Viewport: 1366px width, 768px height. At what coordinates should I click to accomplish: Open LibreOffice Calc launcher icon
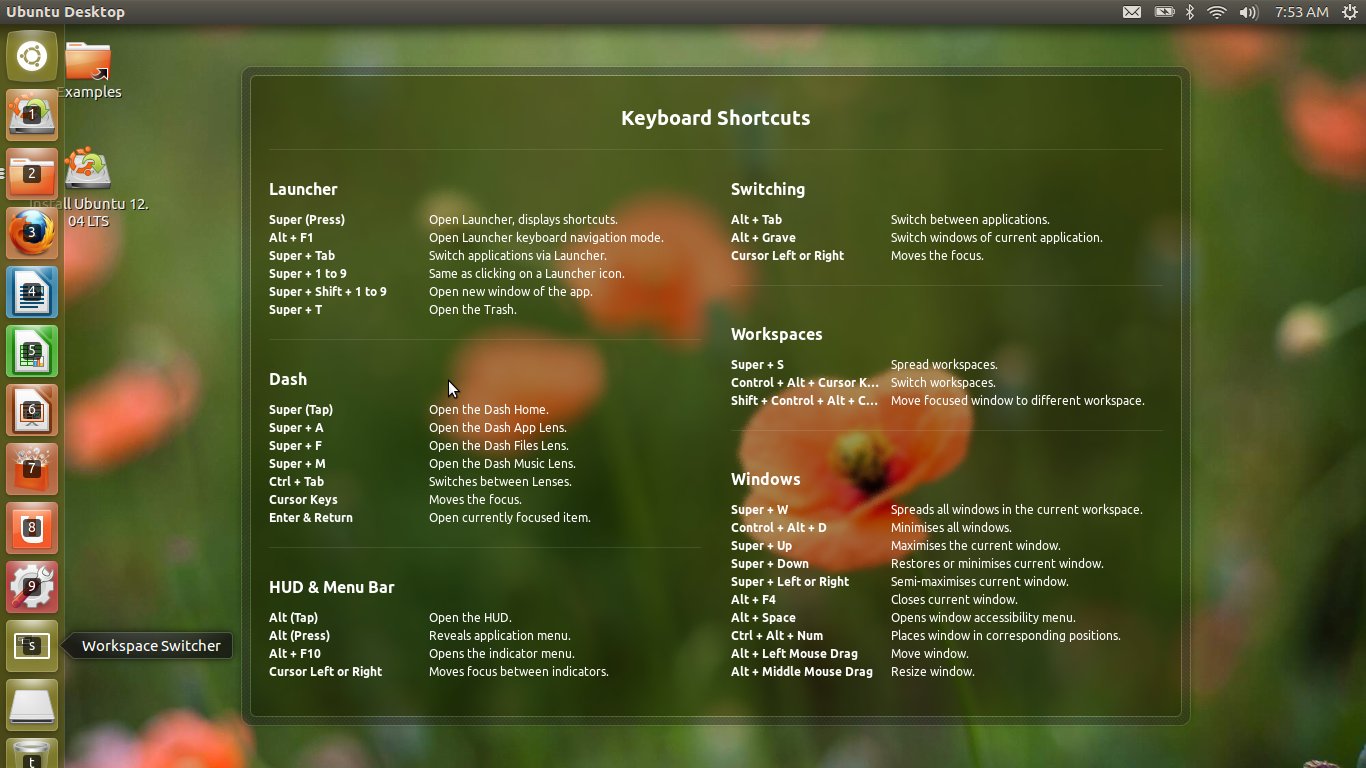click(x=32, y=351)
